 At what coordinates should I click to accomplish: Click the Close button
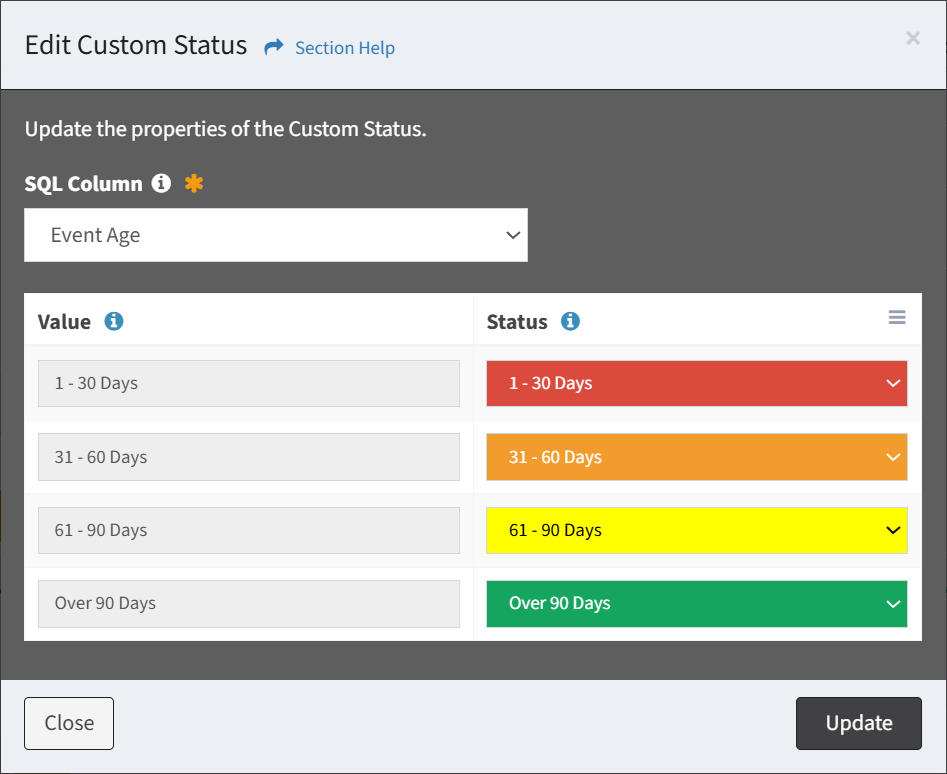(69, 723)
